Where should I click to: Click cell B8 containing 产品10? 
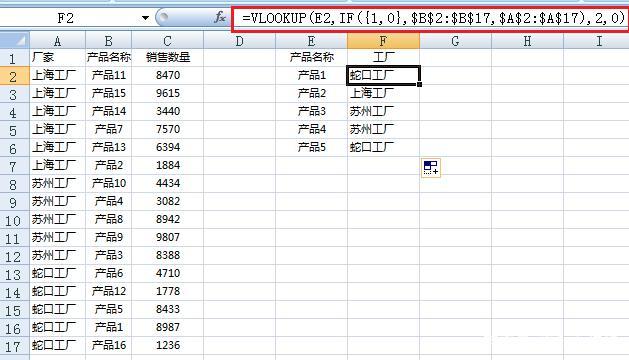coord(108,183)
